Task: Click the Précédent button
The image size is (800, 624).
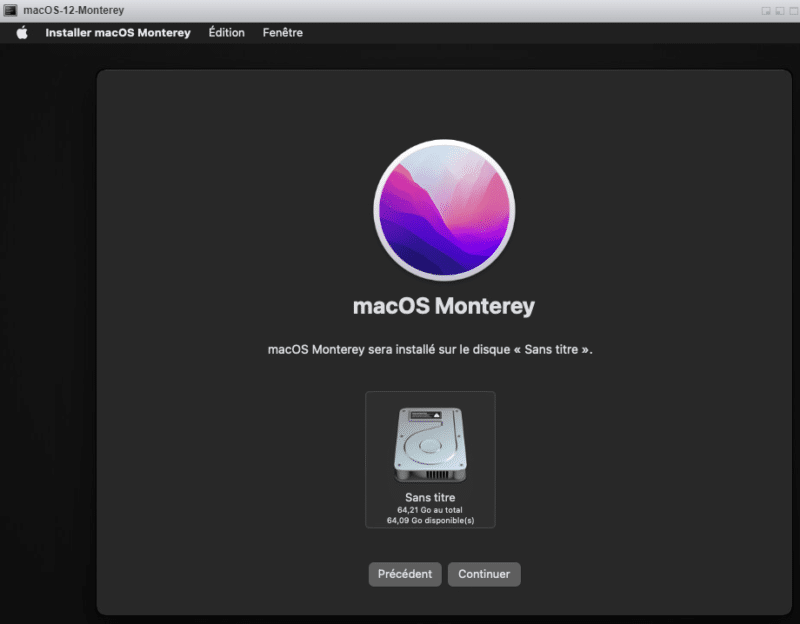Action: click(405, 574)
